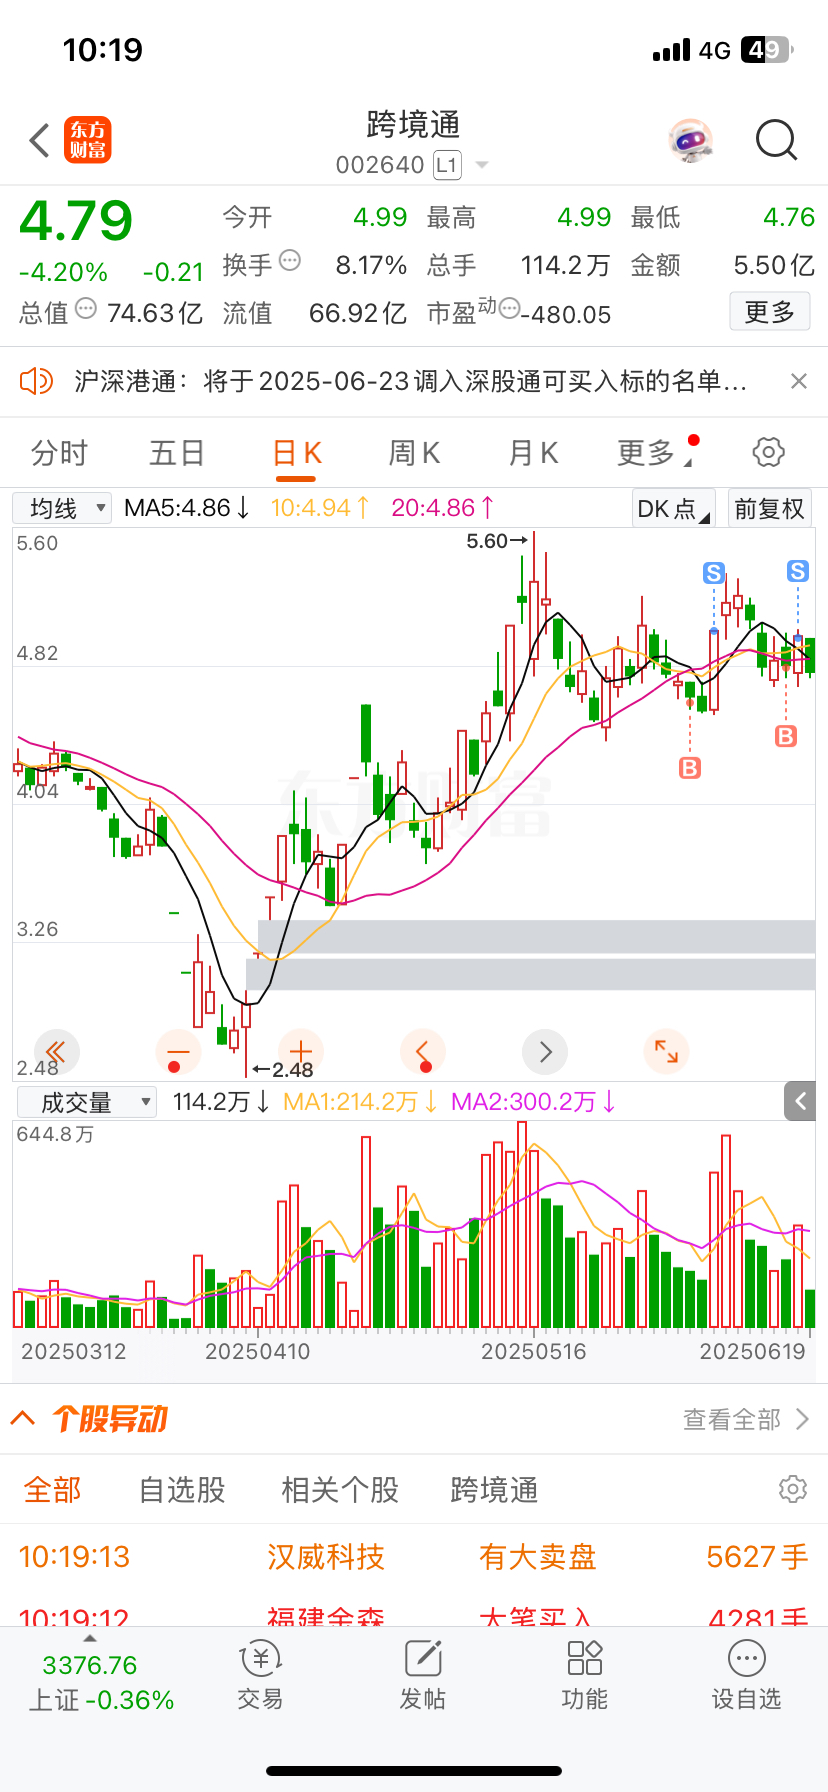Switch to 周K tab
Screen dimensions: 828x1792
(x=414, y=453)
